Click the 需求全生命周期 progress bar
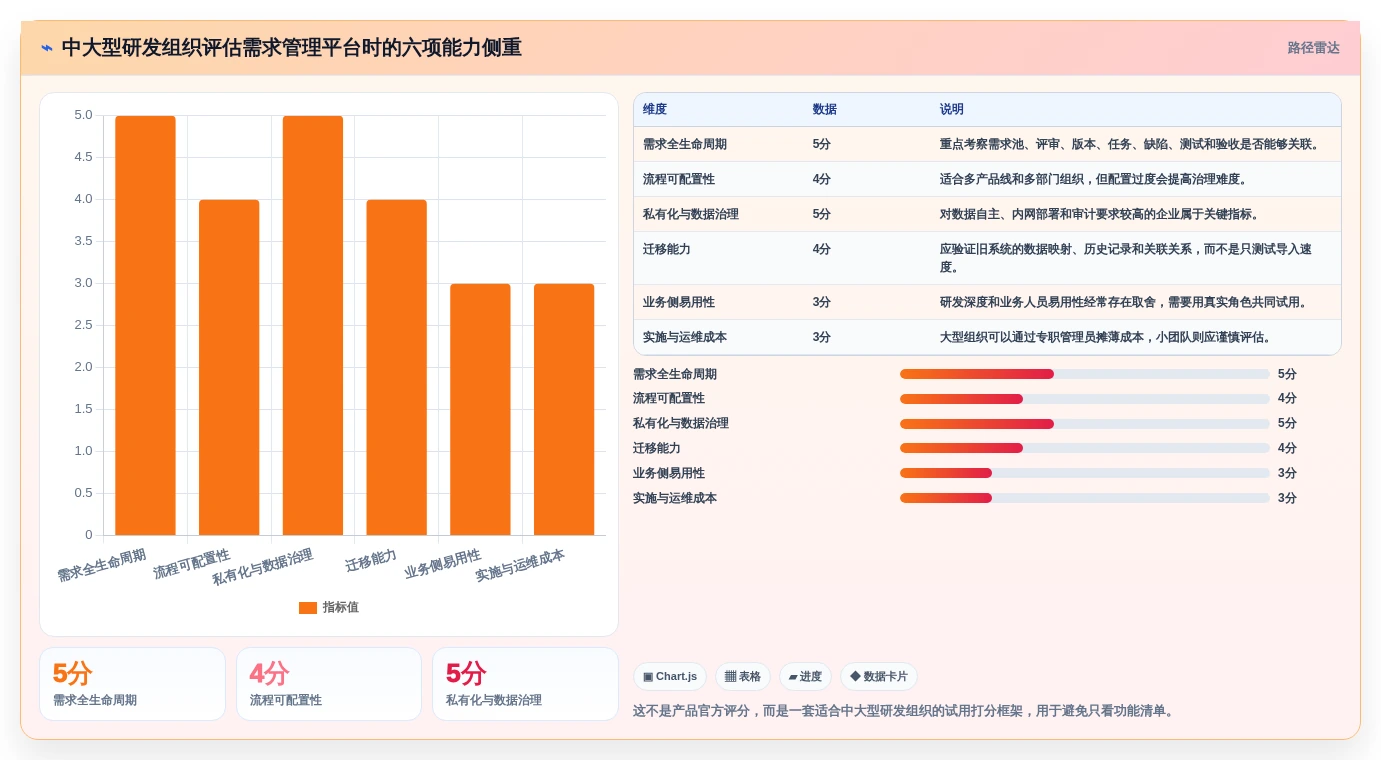This screenshot has width=1381, height=760. coord(1085,374)
